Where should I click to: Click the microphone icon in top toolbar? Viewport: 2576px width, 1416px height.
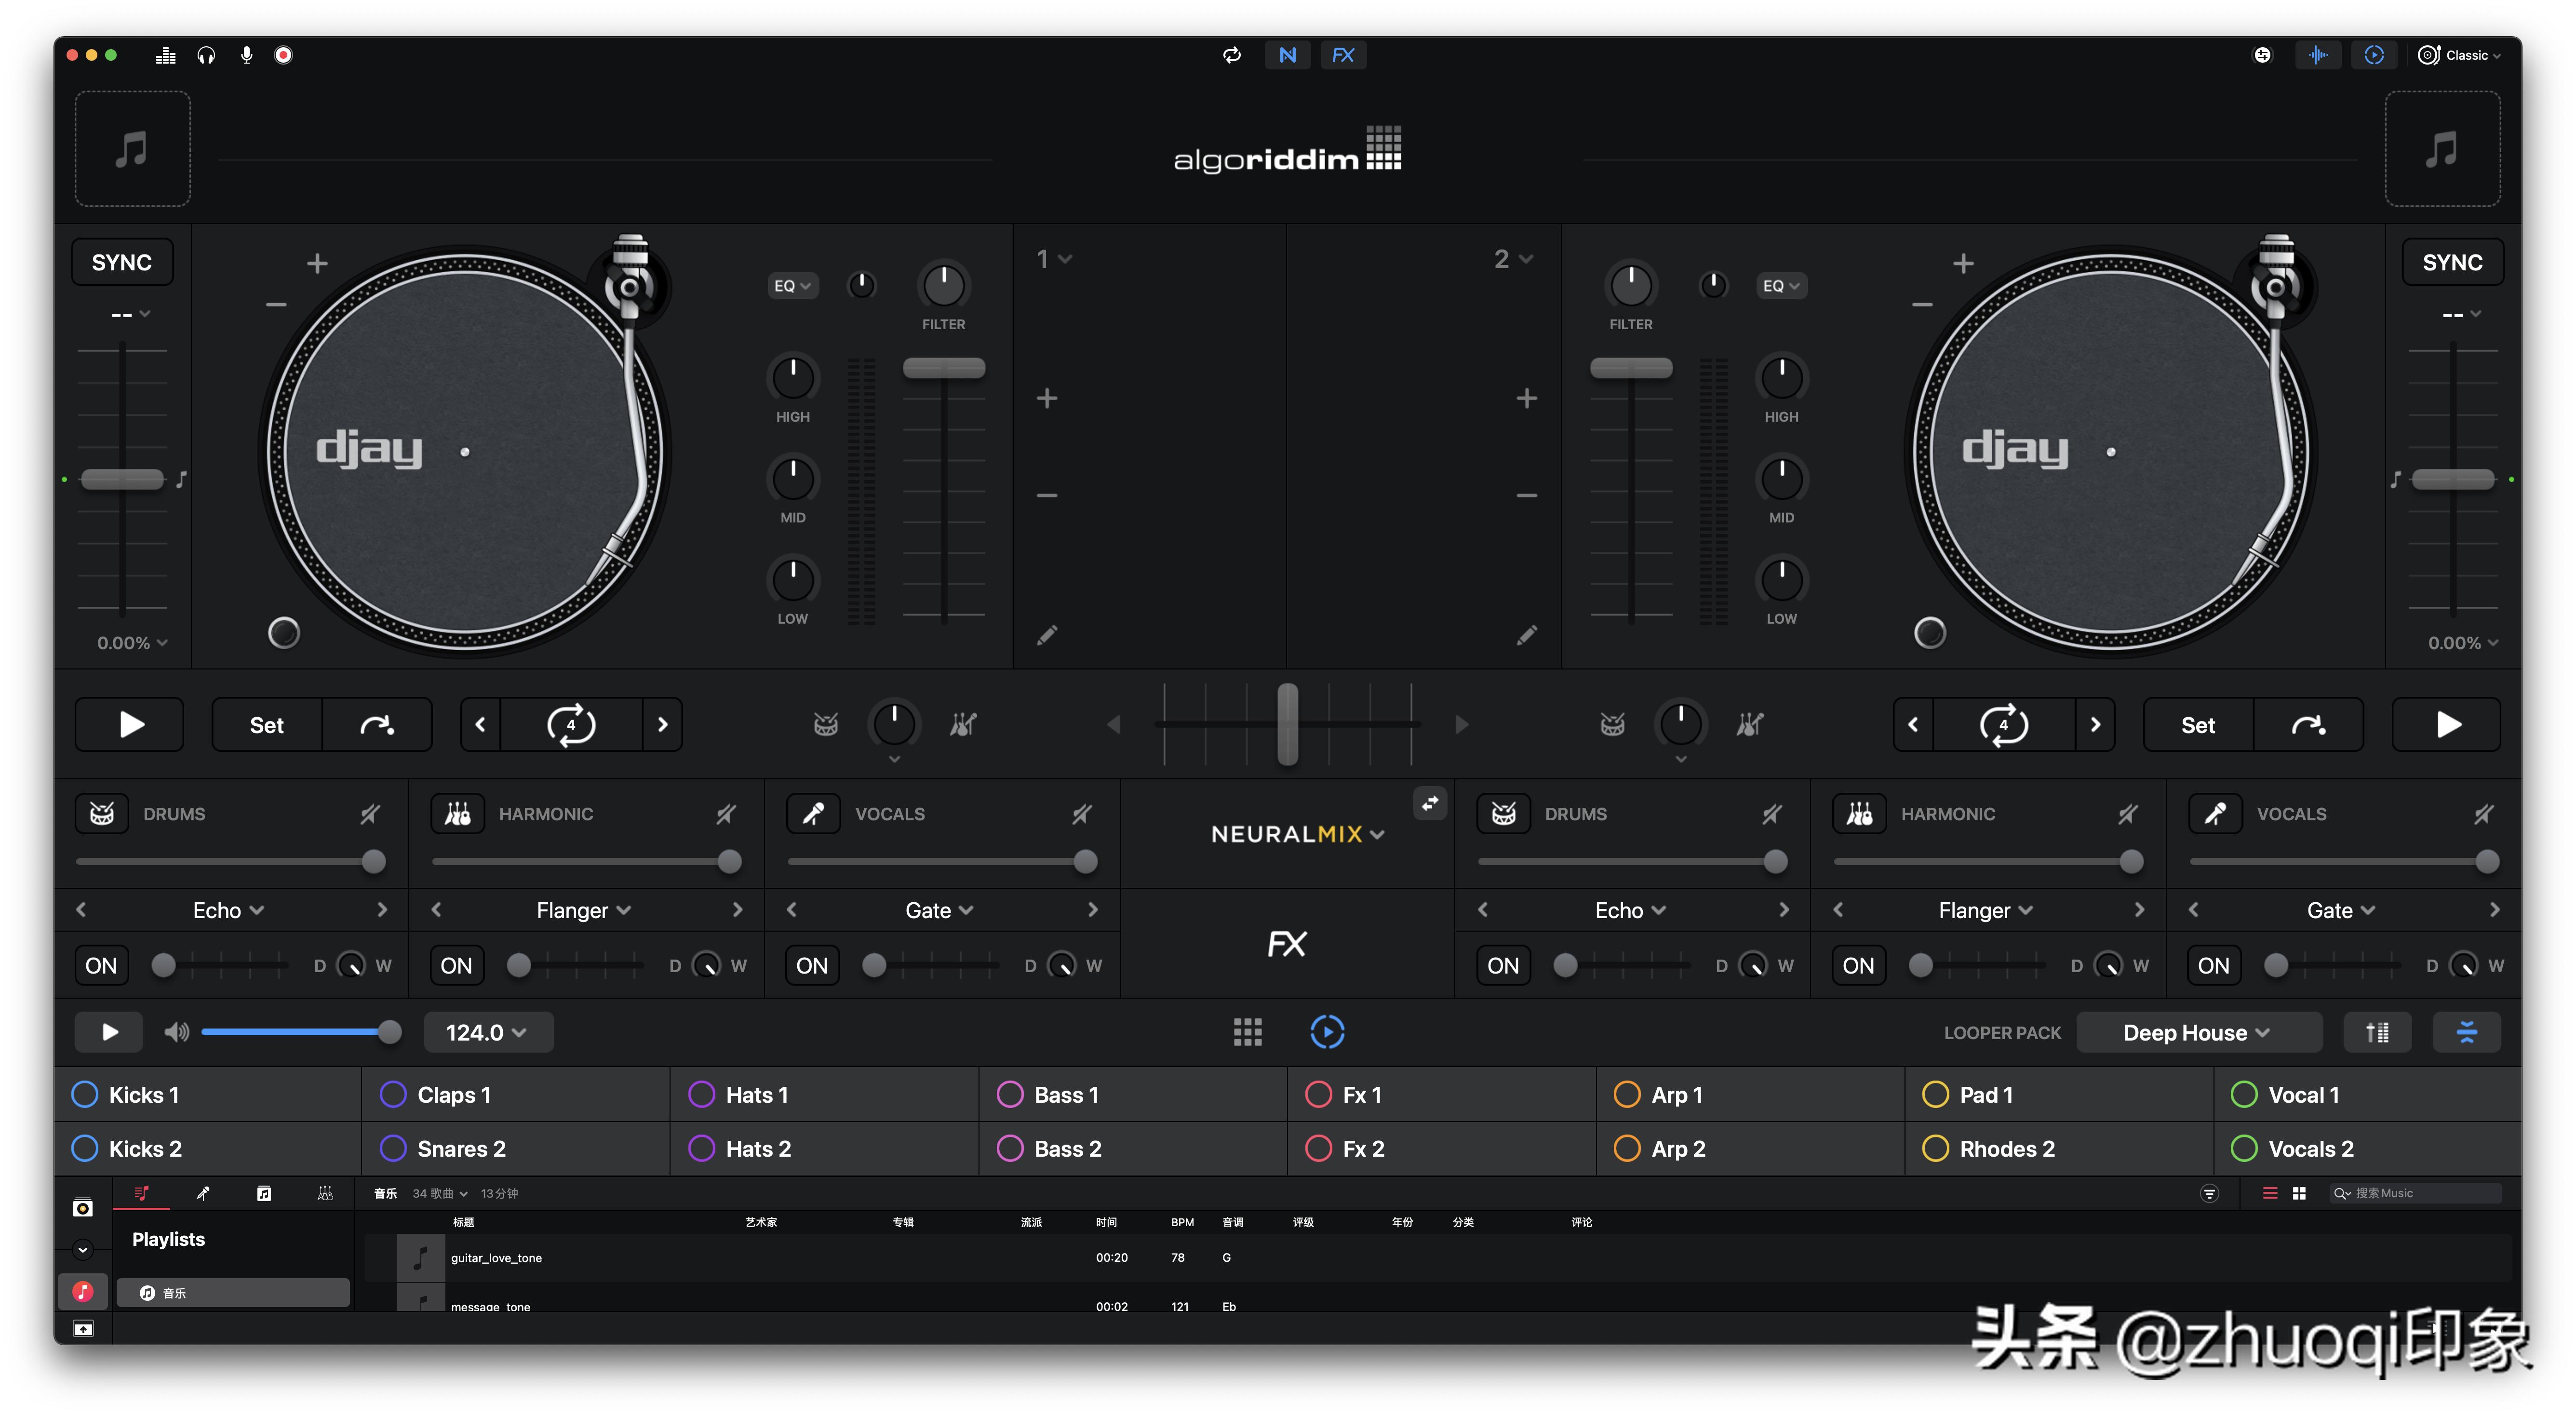tap(246, 55)
